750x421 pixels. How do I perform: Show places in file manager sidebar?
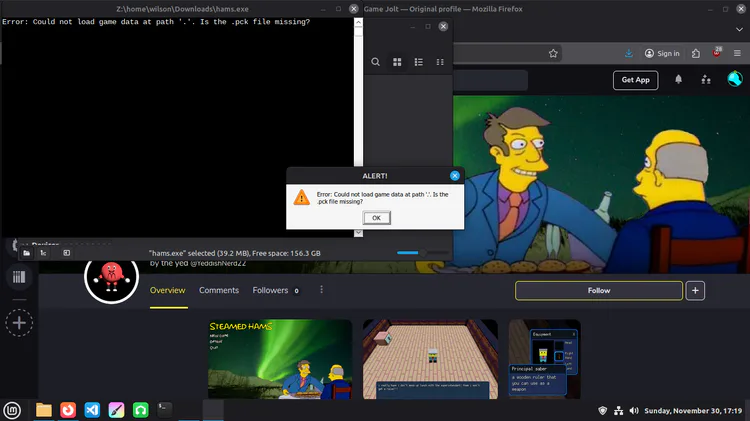click(x=27, y=253)
